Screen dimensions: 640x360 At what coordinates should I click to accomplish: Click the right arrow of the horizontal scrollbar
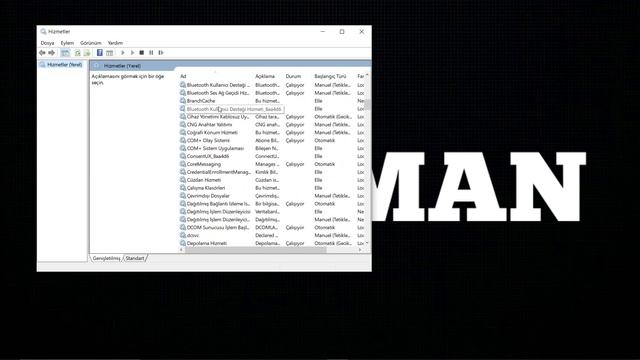pyautogui.click(x=360, y=250)
